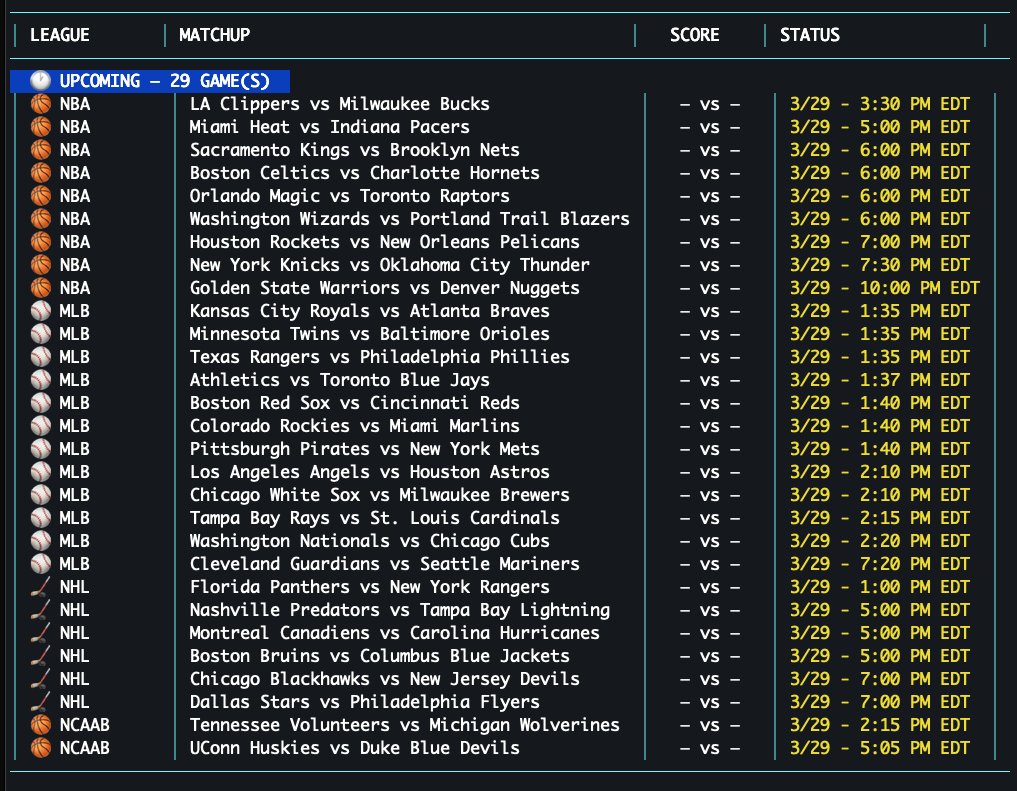
Task: Click baseball icon on Kansas City Royals row
Action: point(40,311)
